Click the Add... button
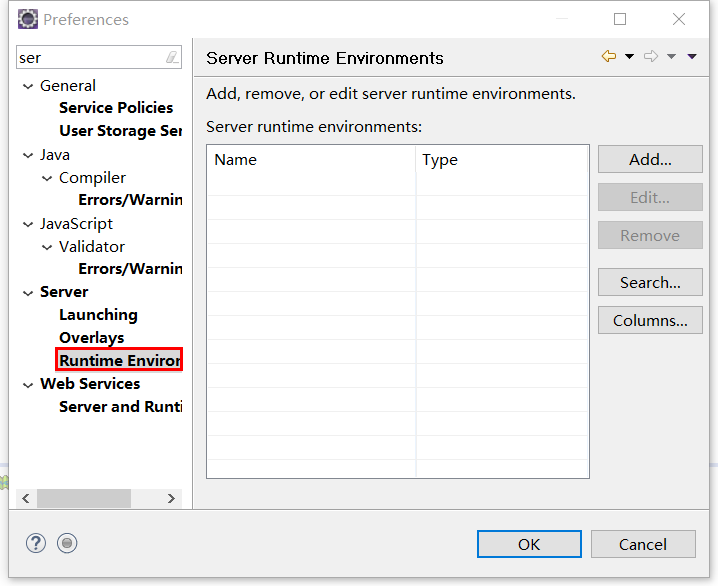 click(650, 159)
